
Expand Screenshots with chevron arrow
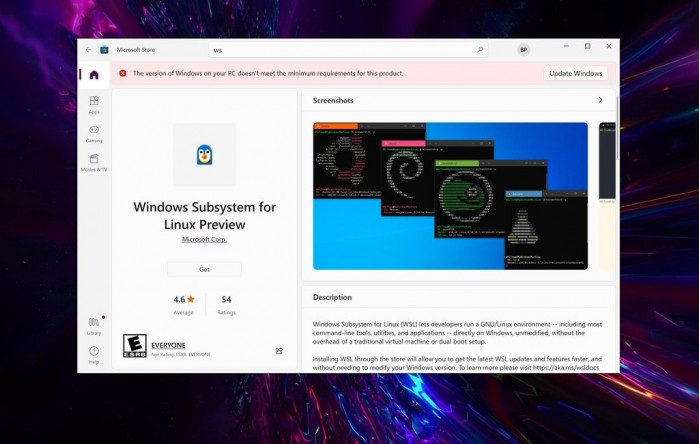pos(600,100)
